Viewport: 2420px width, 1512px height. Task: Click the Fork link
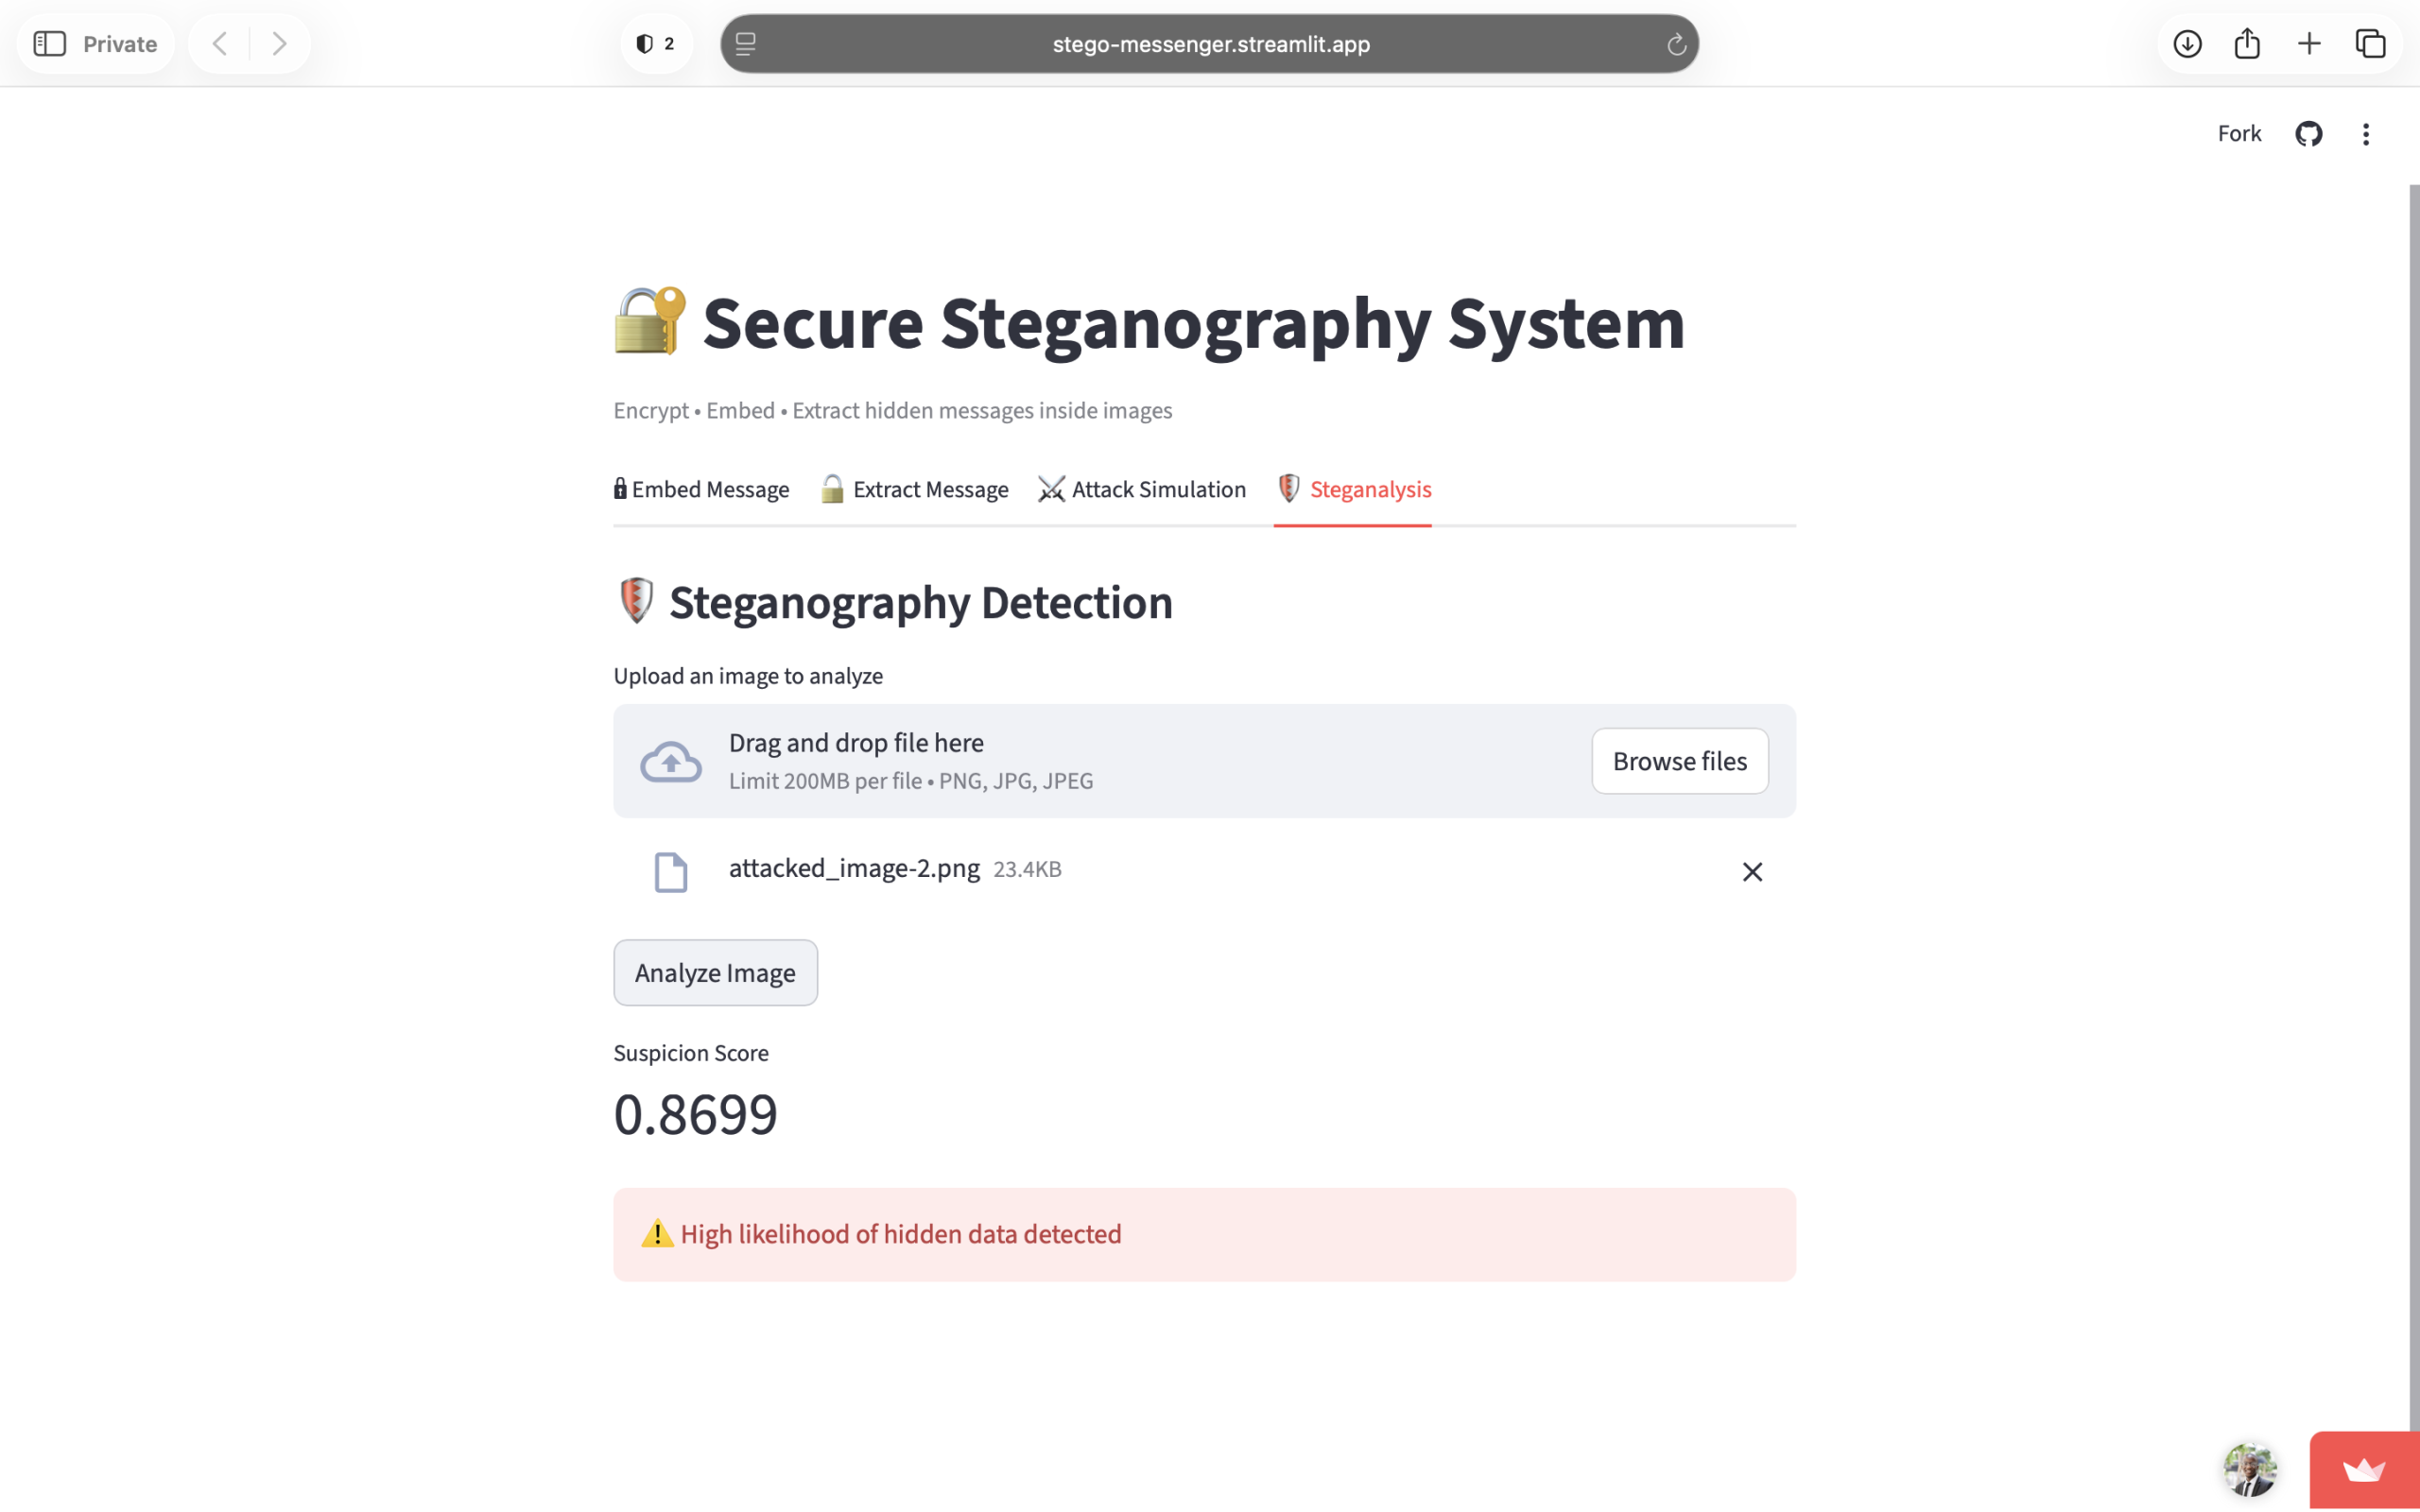tap(2239, 134)
